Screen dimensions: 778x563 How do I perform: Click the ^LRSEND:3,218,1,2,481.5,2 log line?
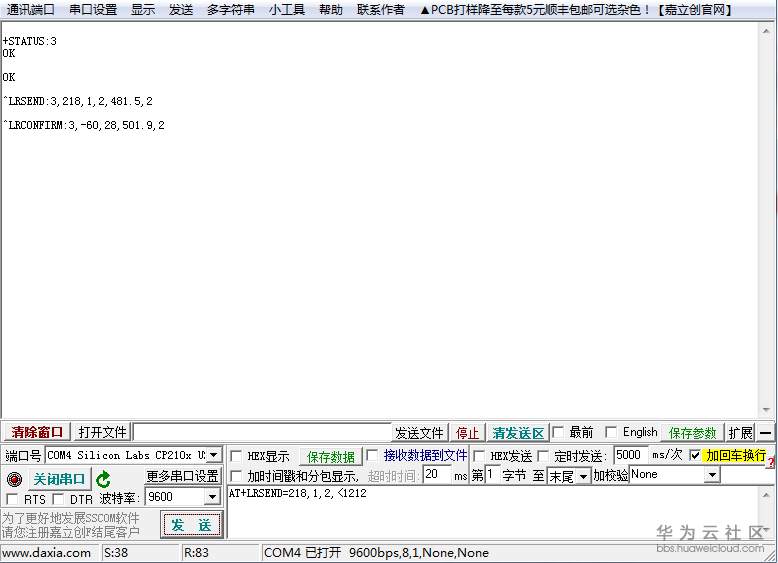click(78, 101)
